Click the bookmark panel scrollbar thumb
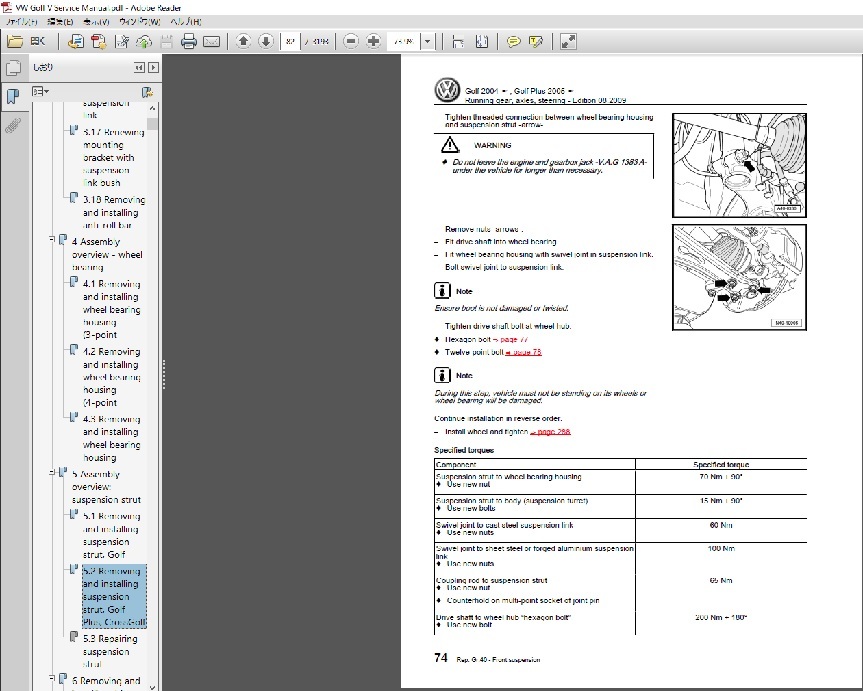The height and width of the screenshot is (691, 863). point(152,124)
